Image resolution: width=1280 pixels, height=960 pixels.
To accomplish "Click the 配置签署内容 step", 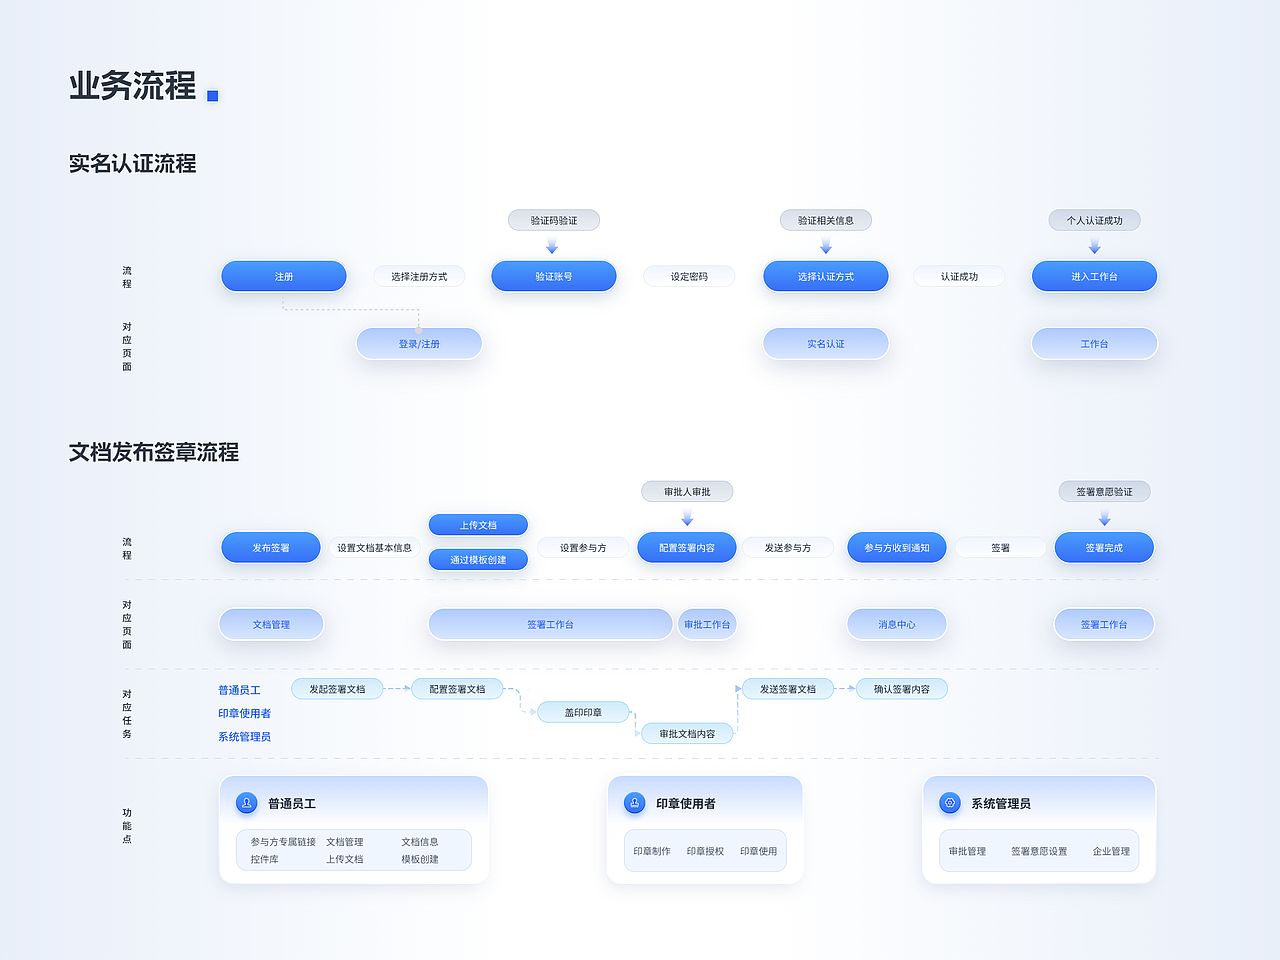I will pyautogui.click(x=687, y=547).
